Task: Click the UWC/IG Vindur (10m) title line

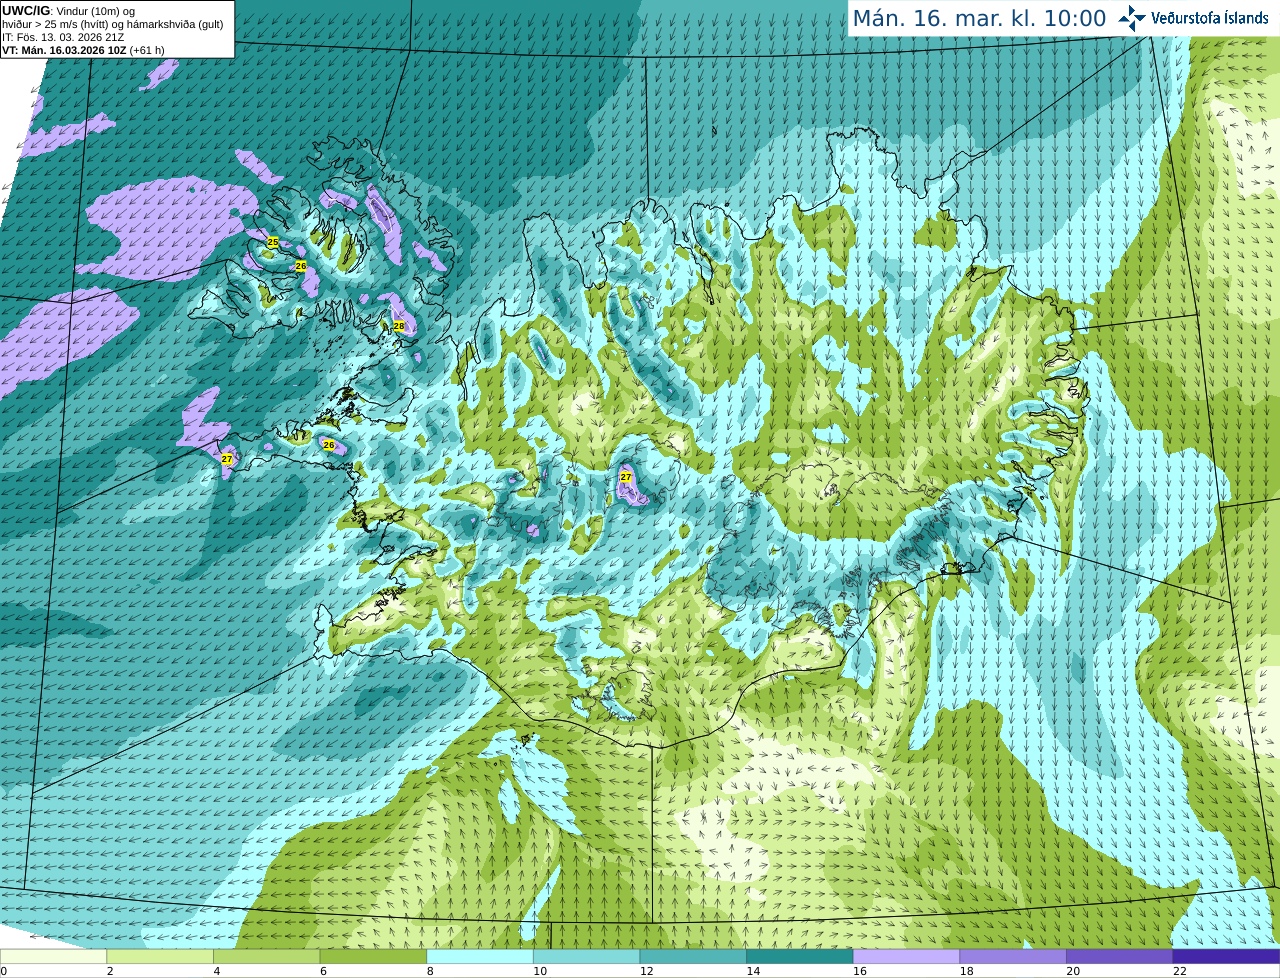Action: coord(68,11)
